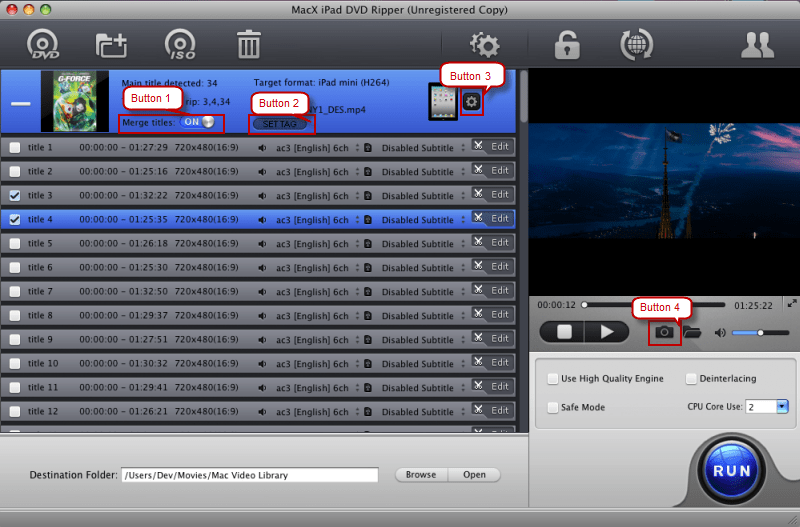This screenshot has height=527, width=800.
Task: Enable the Deinterlacing checkbox
Action: pos(691,379)
